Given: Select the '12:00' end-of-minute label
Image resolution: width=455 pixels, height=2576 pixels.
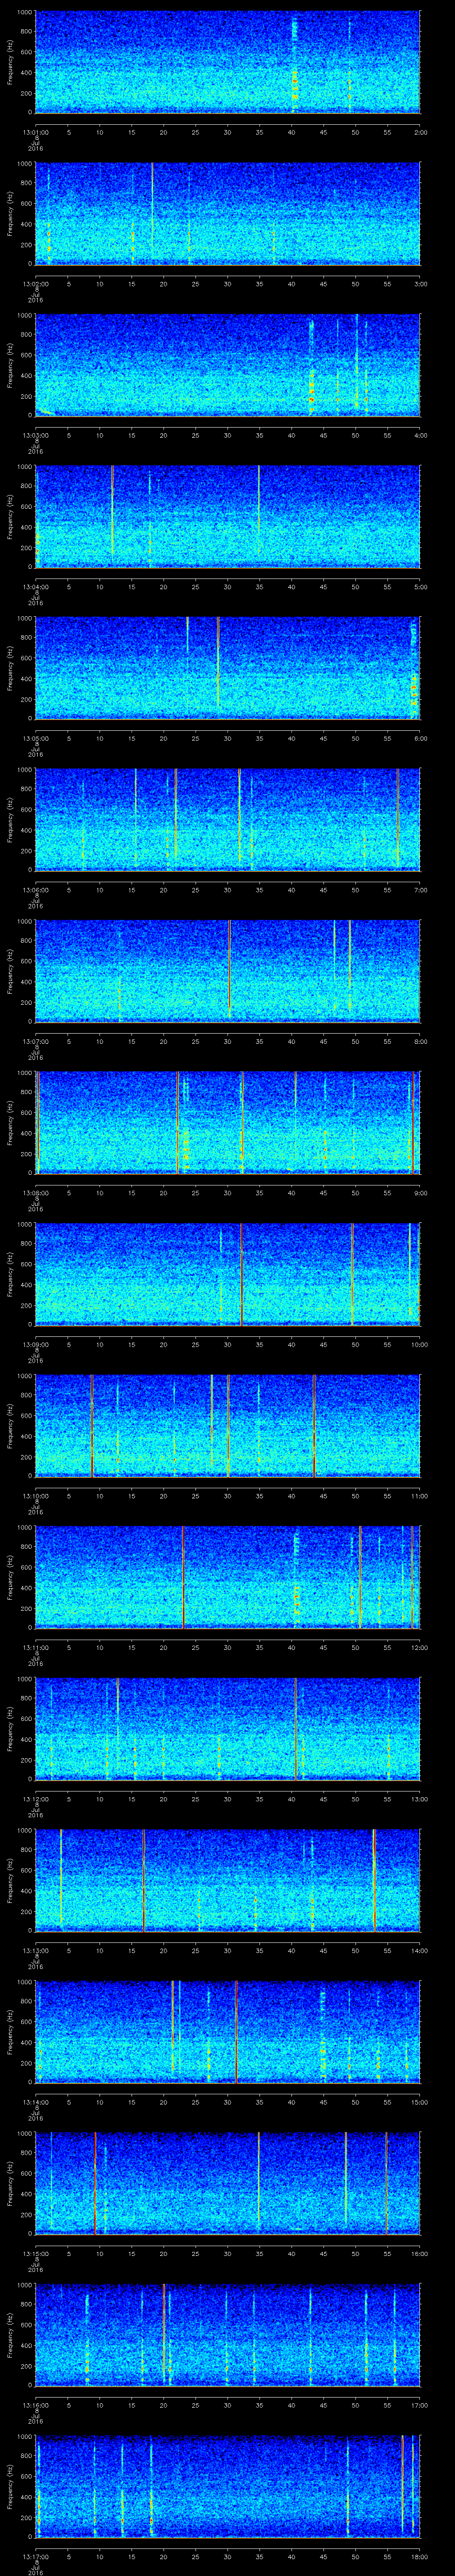Looking at the screenshot, I should click(x=419, y=1647).
